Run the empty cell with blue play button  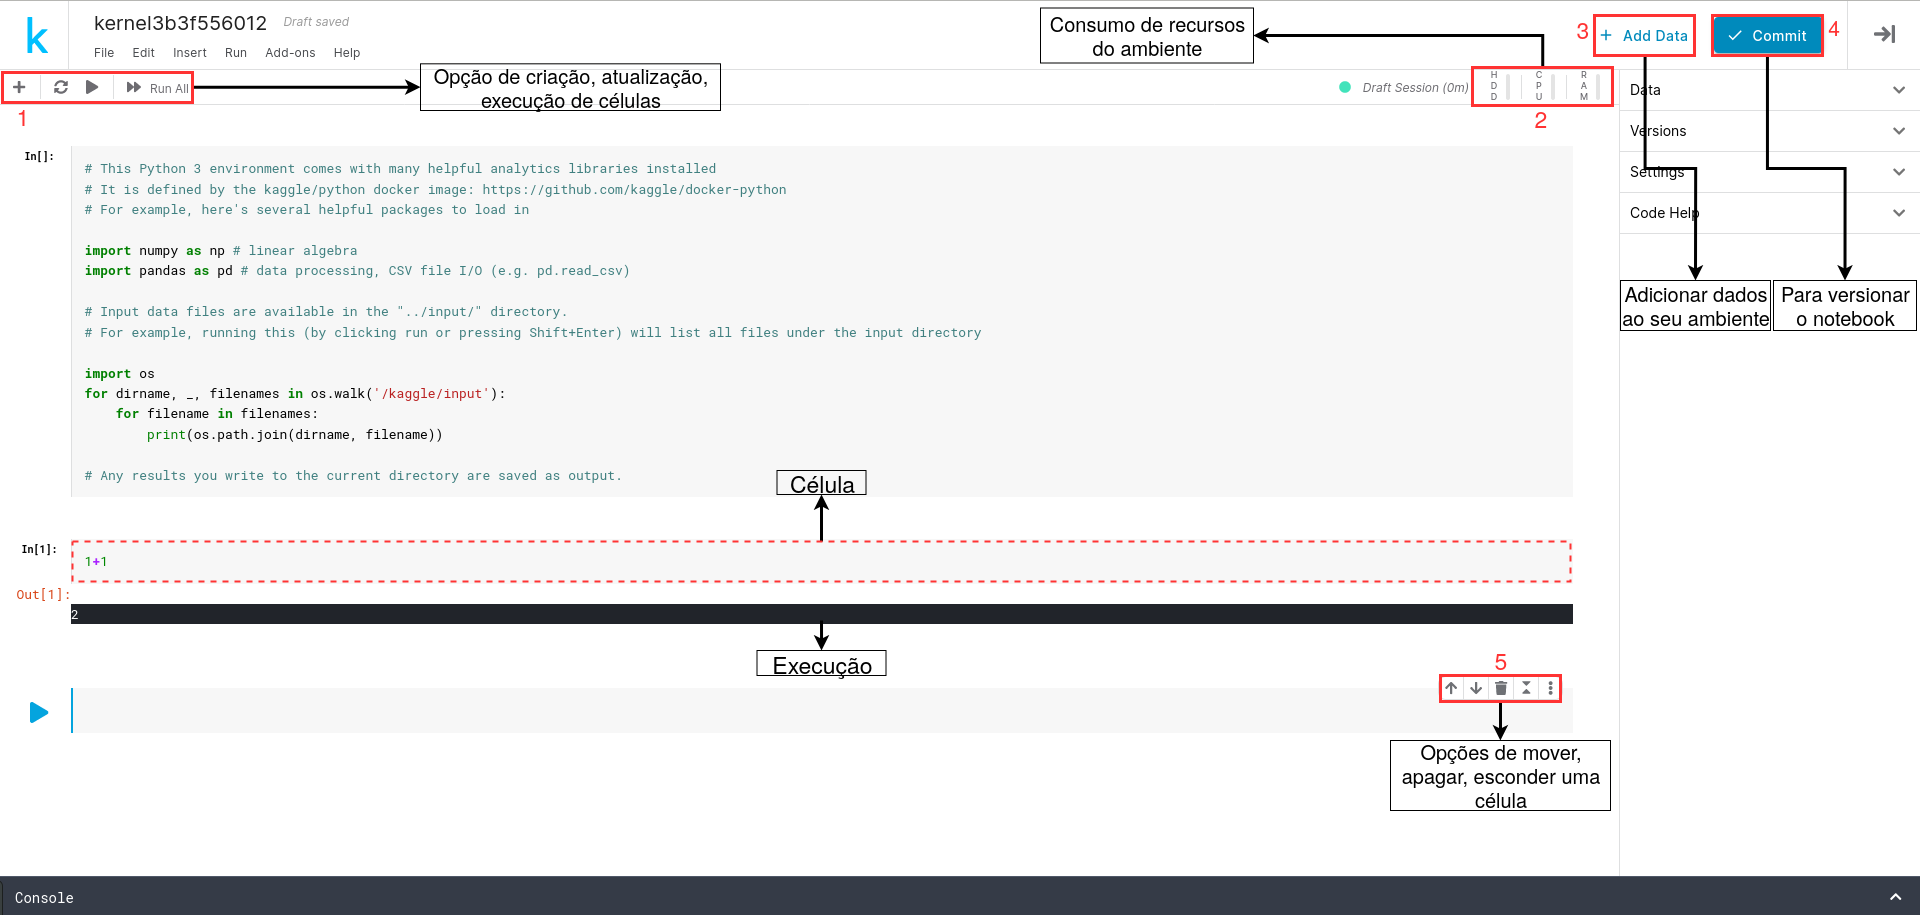[x=39, y=712]
